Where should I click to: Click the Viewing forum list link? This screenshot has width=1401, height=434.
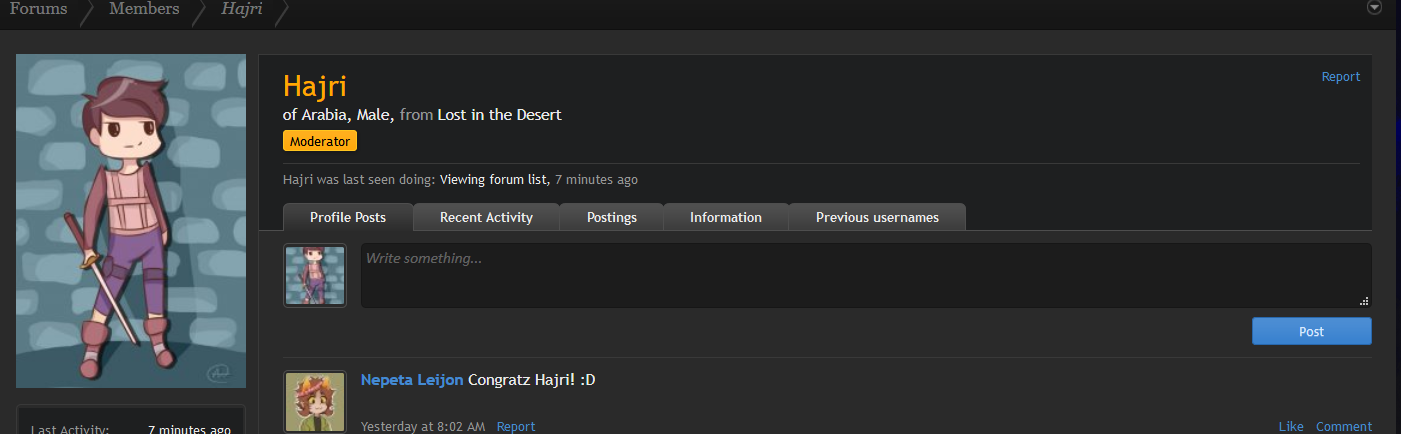click(x=493, y=180)
